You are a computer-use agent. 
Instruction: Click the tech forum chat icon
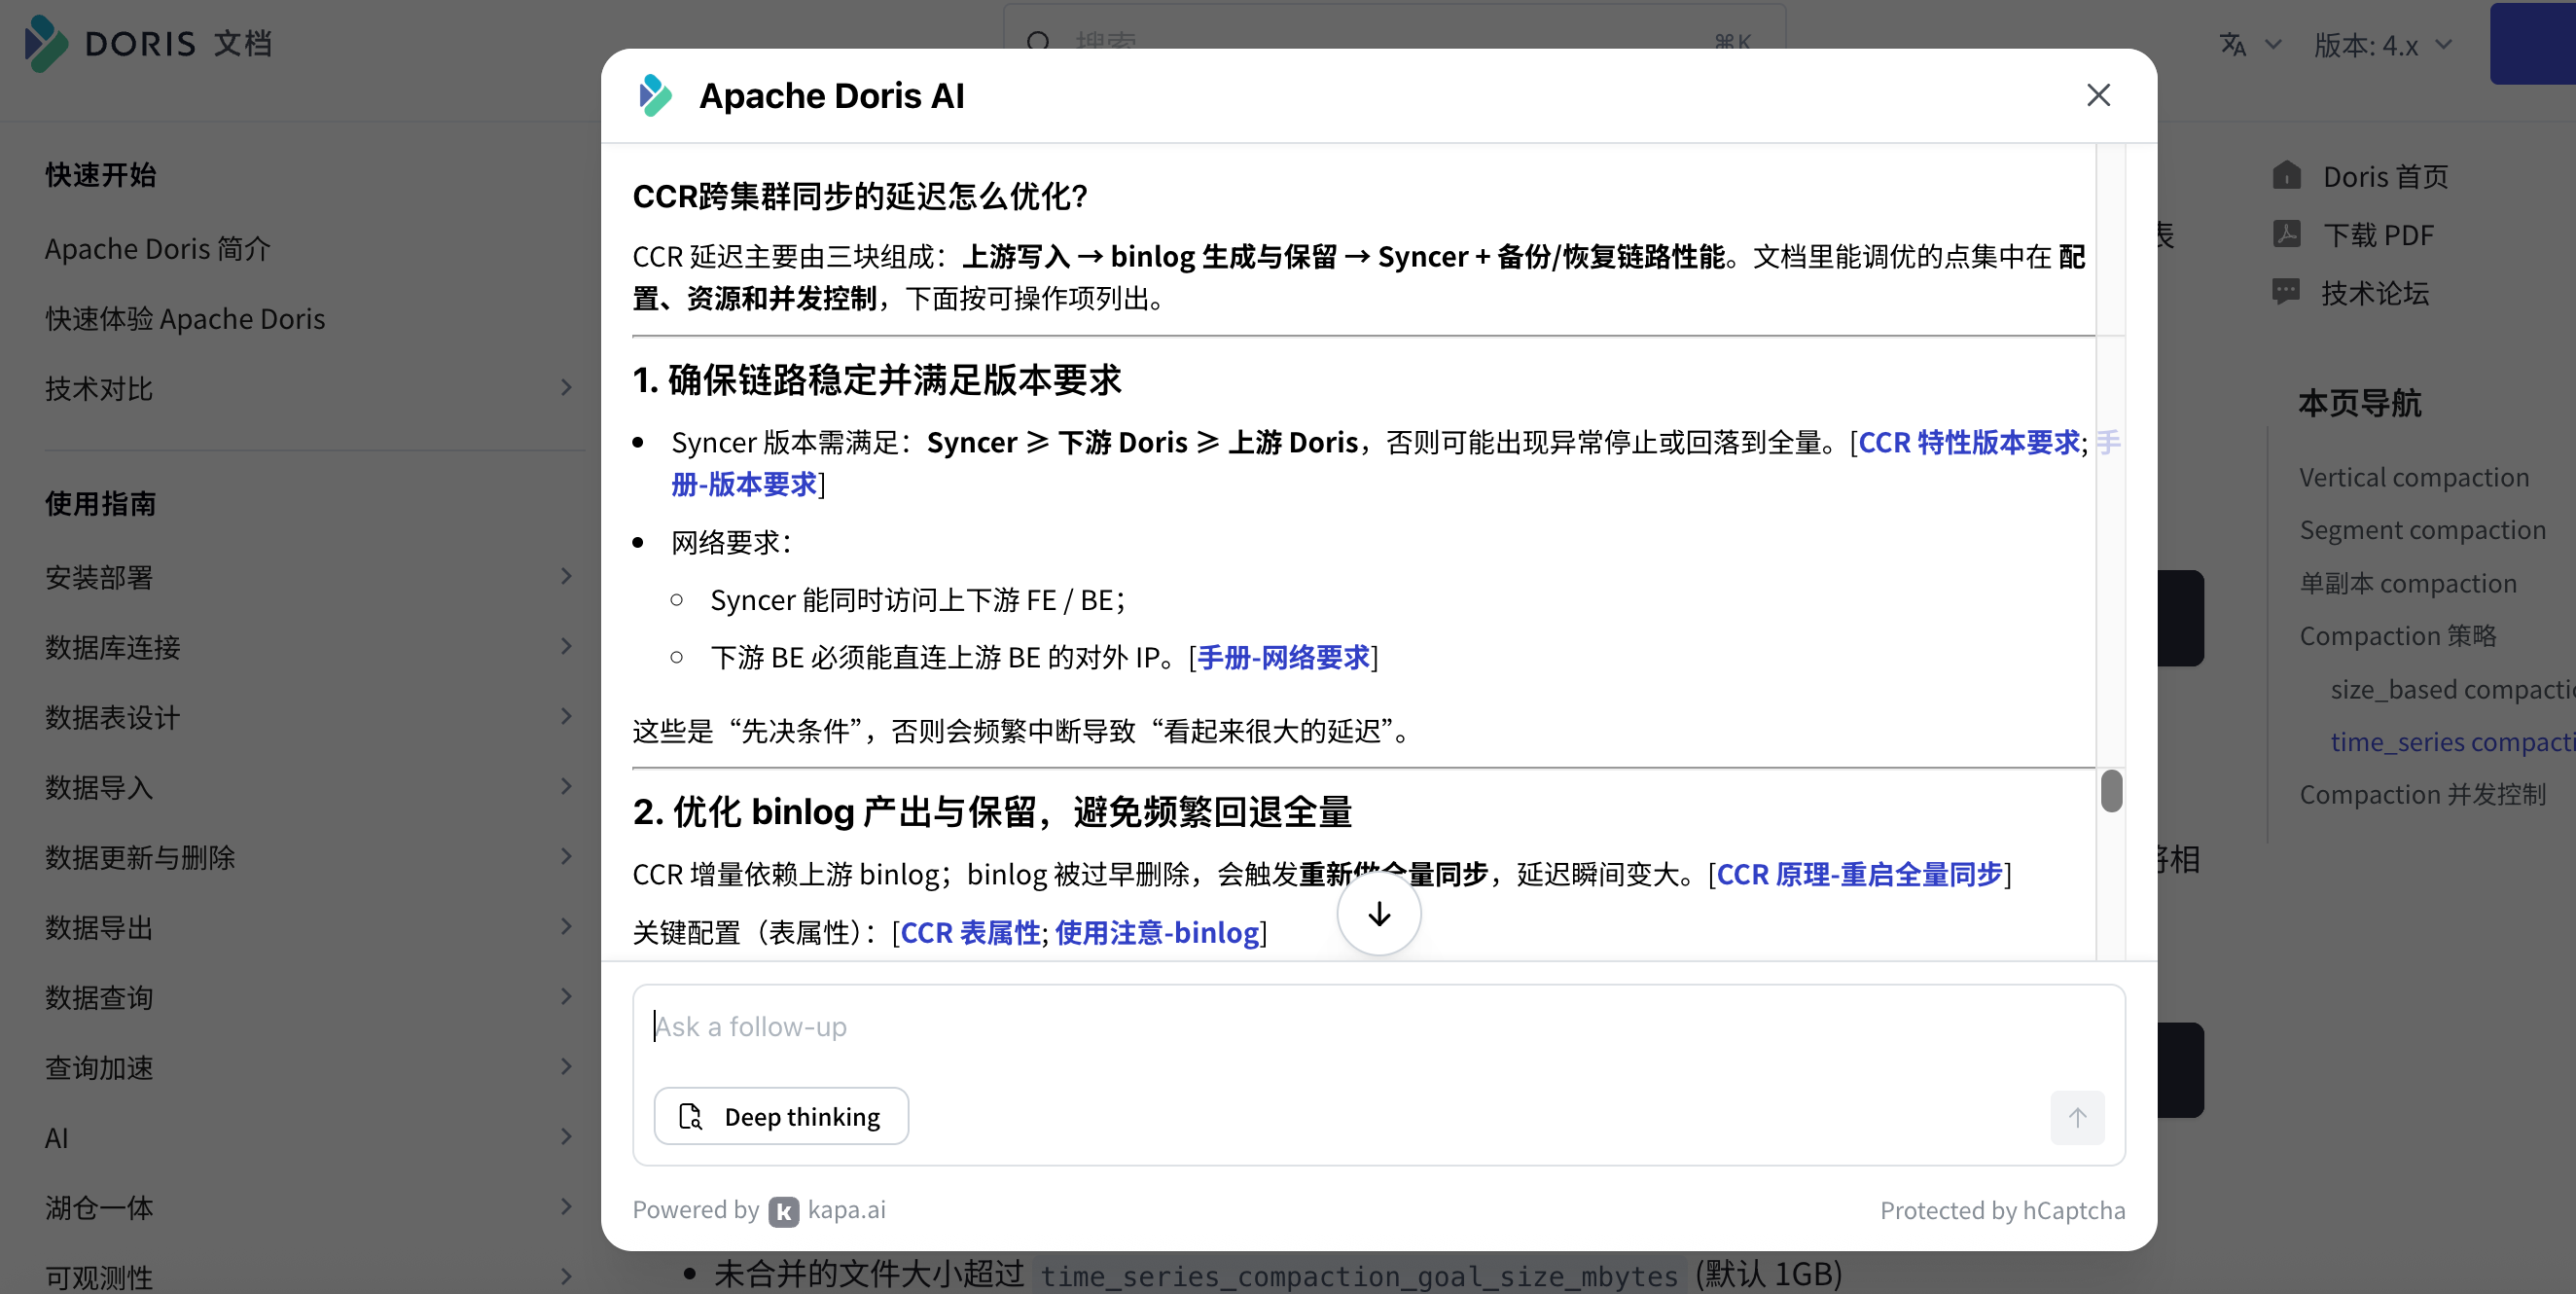point(2286,292)
